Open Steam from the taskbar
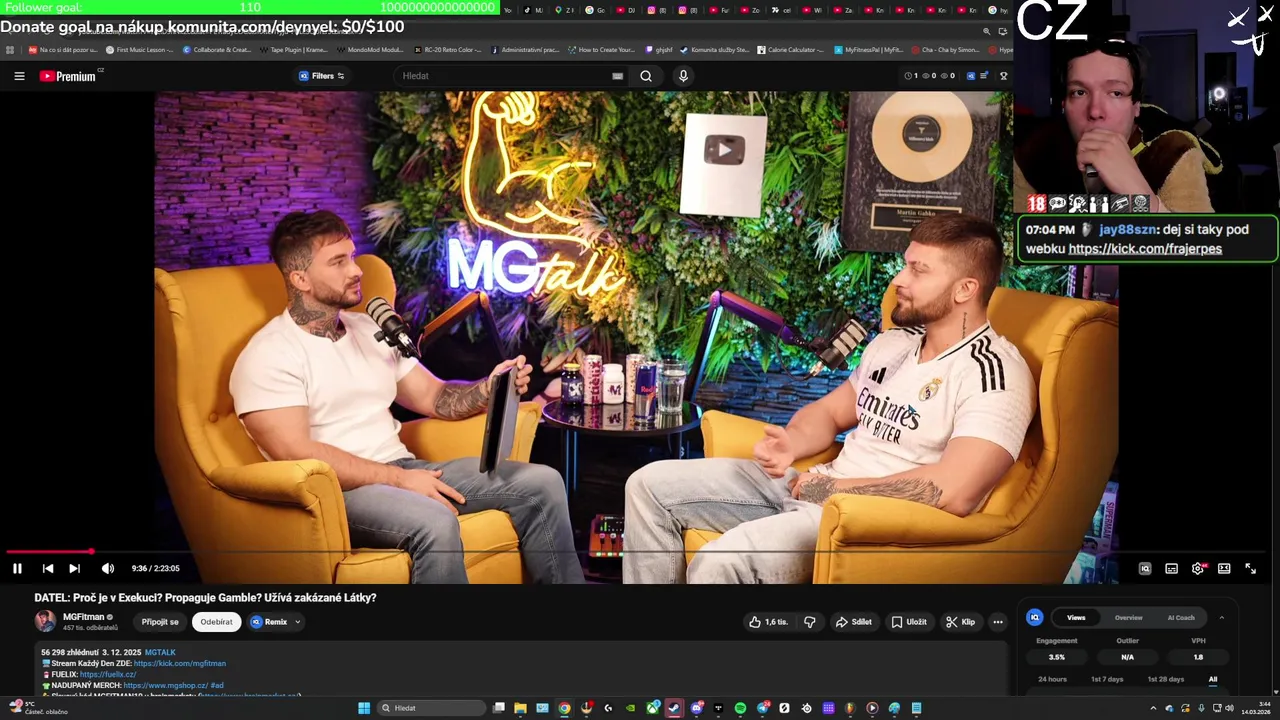1280x720 pixels. [674, 708]
